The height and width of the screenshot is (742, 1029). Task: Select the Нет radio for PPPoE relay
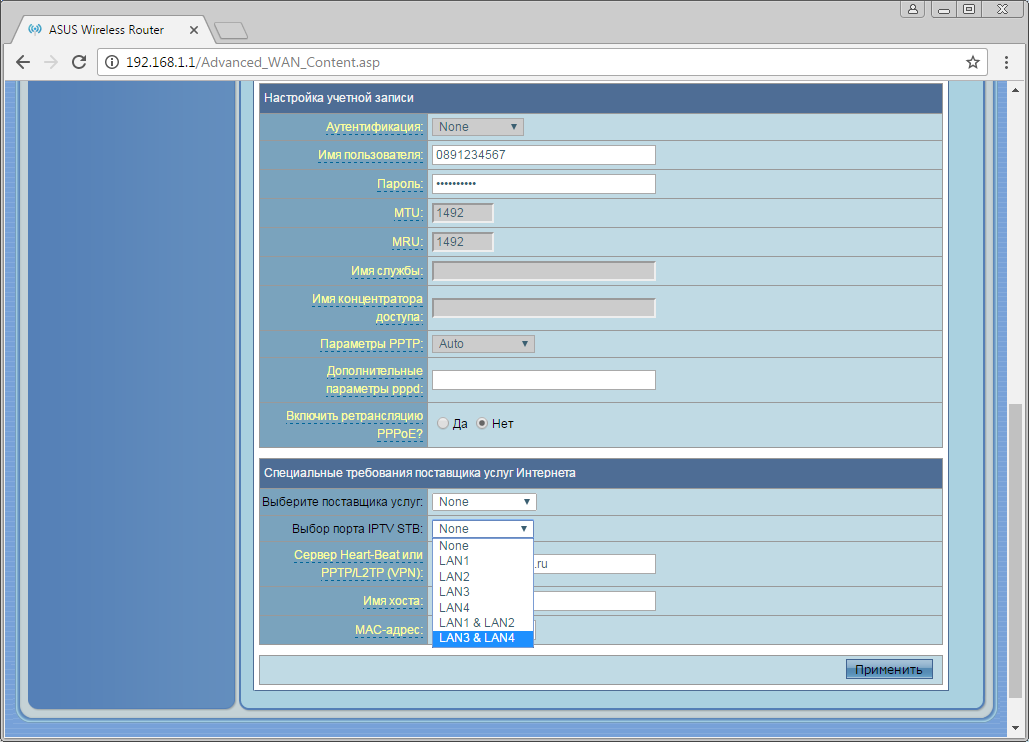click(482, 424)
